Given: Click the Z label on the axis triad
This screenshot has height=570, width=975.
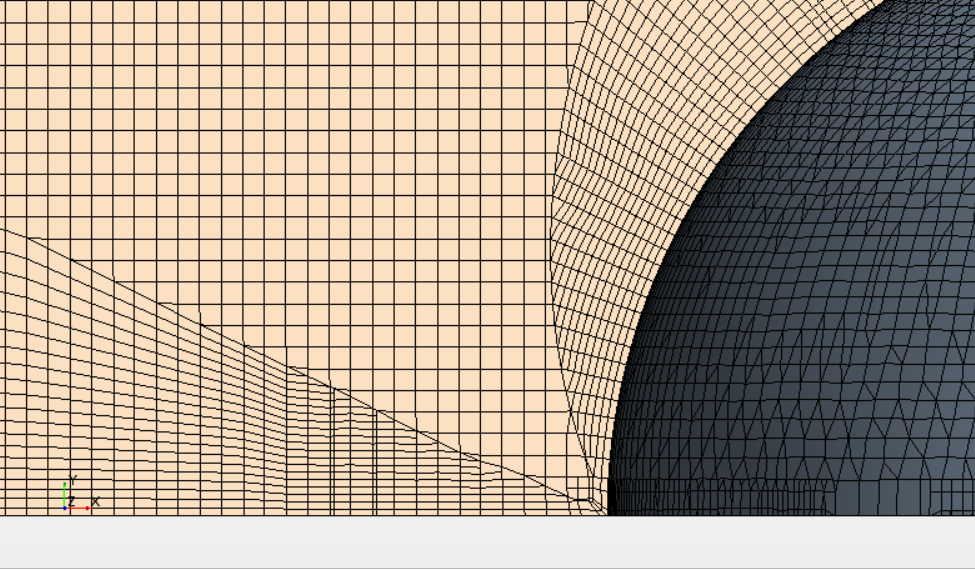Looking at the screenshot, I should pyautogui.click(x=72, y=499).
